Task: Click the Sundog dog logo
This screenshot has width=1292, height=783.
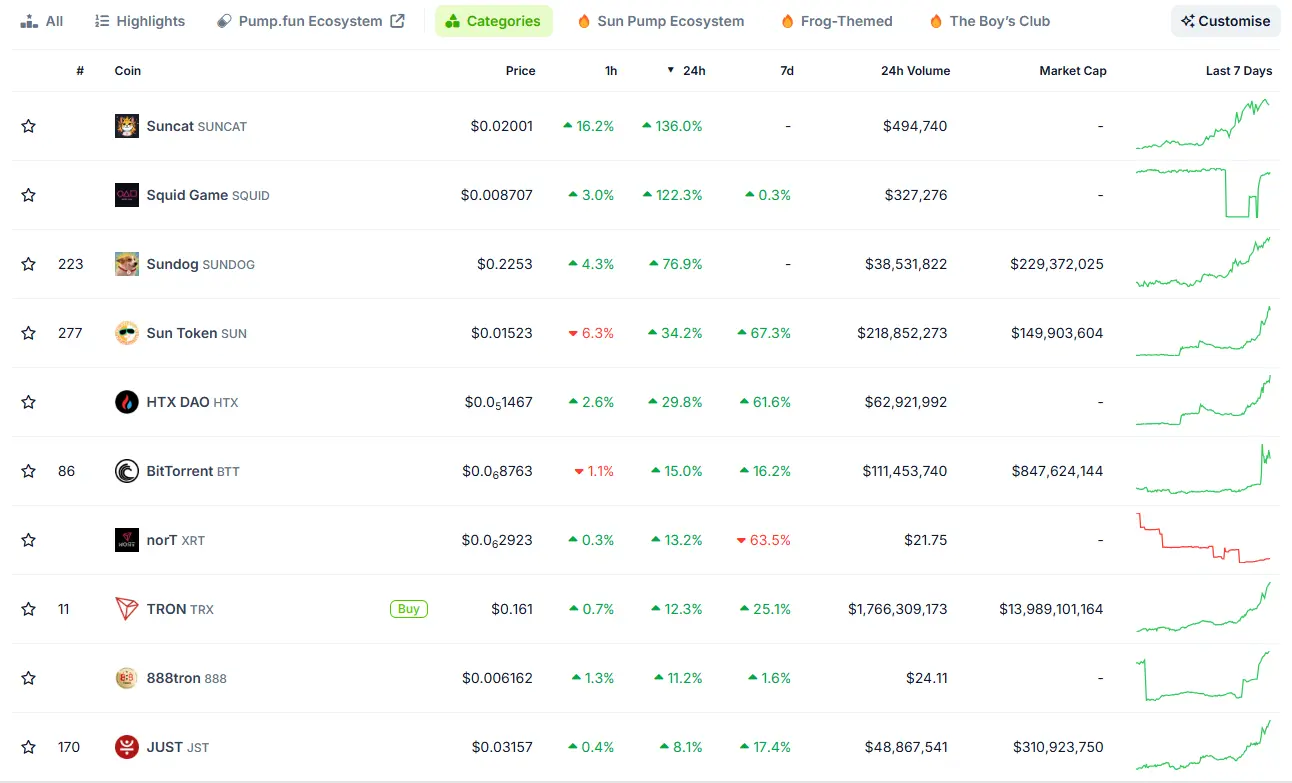Action: pyautogui.click(x=127, y=264)
